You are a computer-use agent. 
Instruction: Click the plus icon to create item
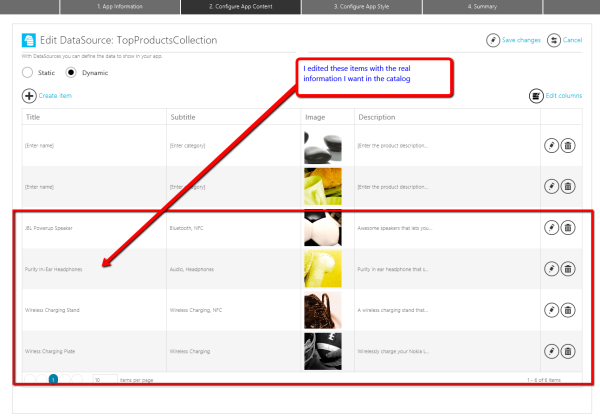(x=29, y=96)
